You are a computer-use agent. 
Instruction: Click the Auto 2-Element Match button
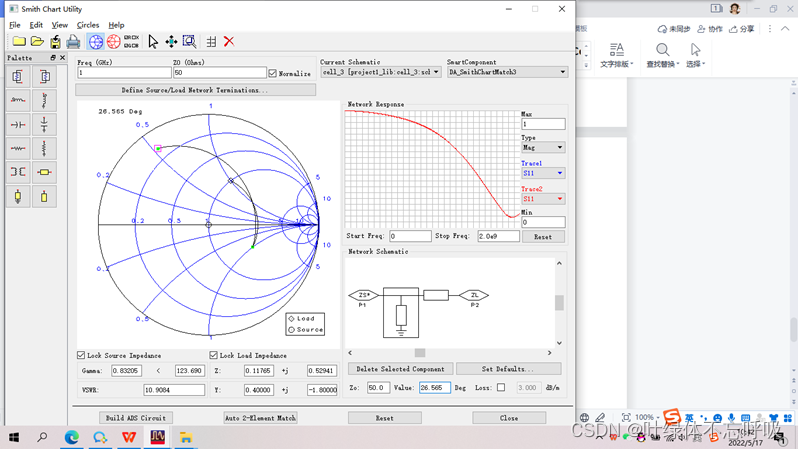point(261,418)
